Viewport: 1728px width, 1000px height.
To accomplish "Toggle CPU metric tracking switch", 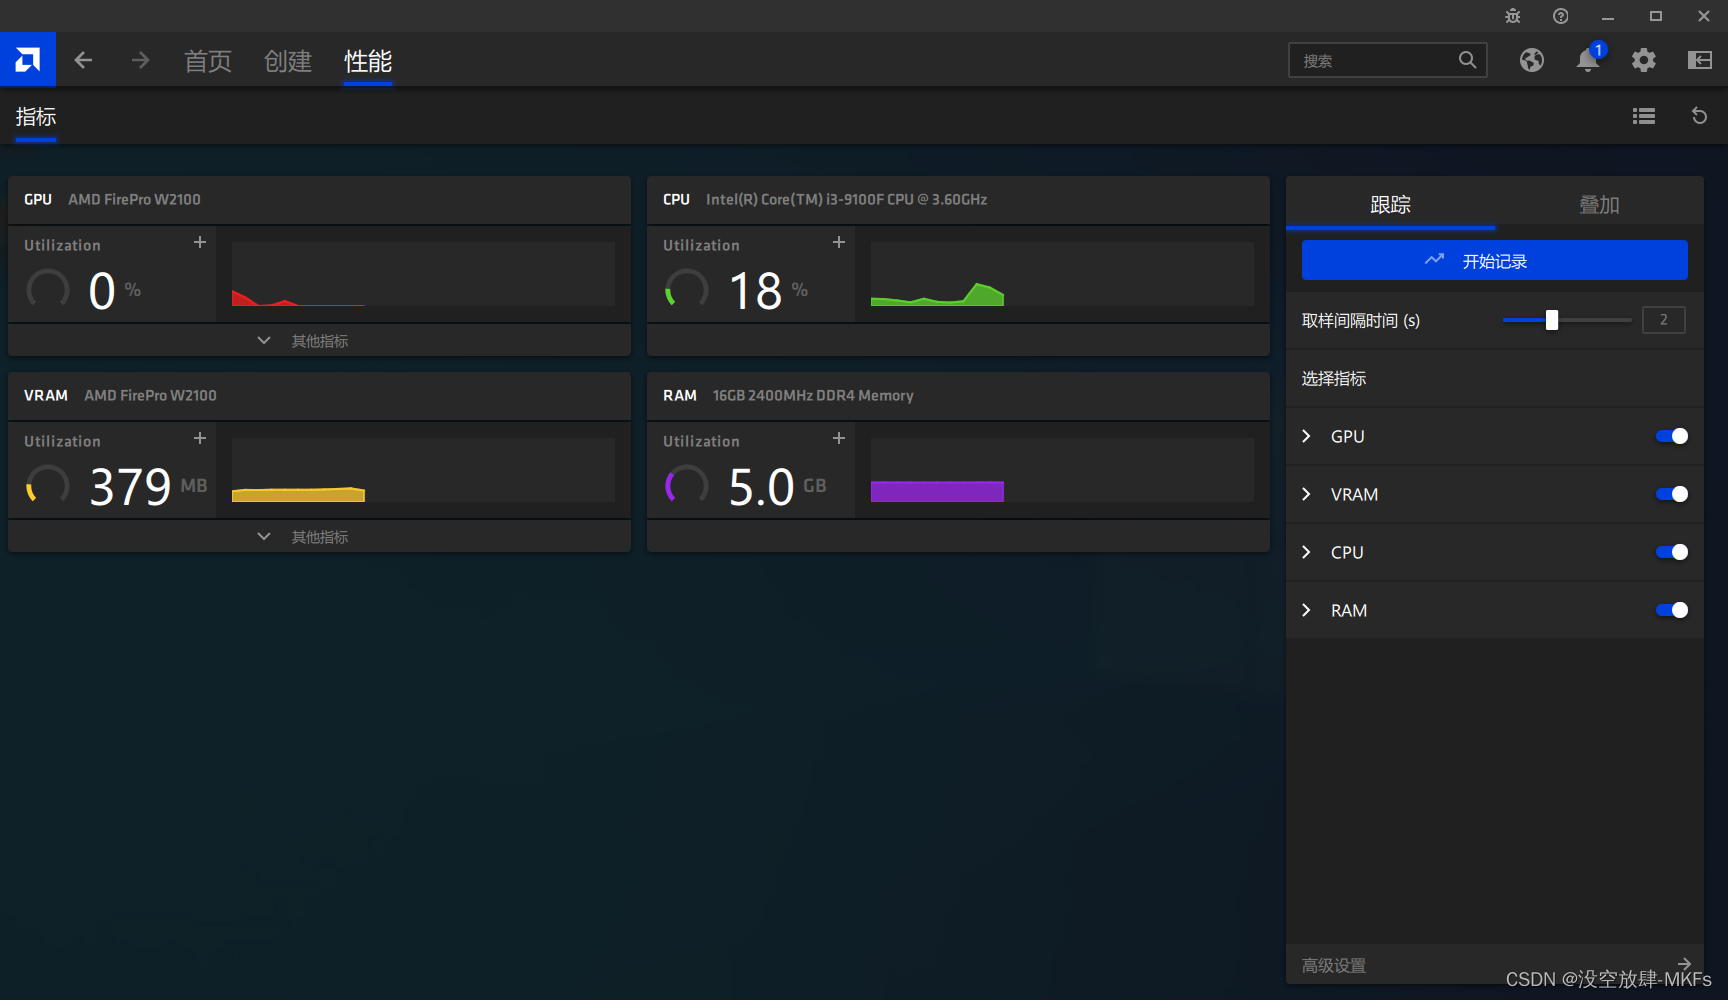I will pos(1672,552).
